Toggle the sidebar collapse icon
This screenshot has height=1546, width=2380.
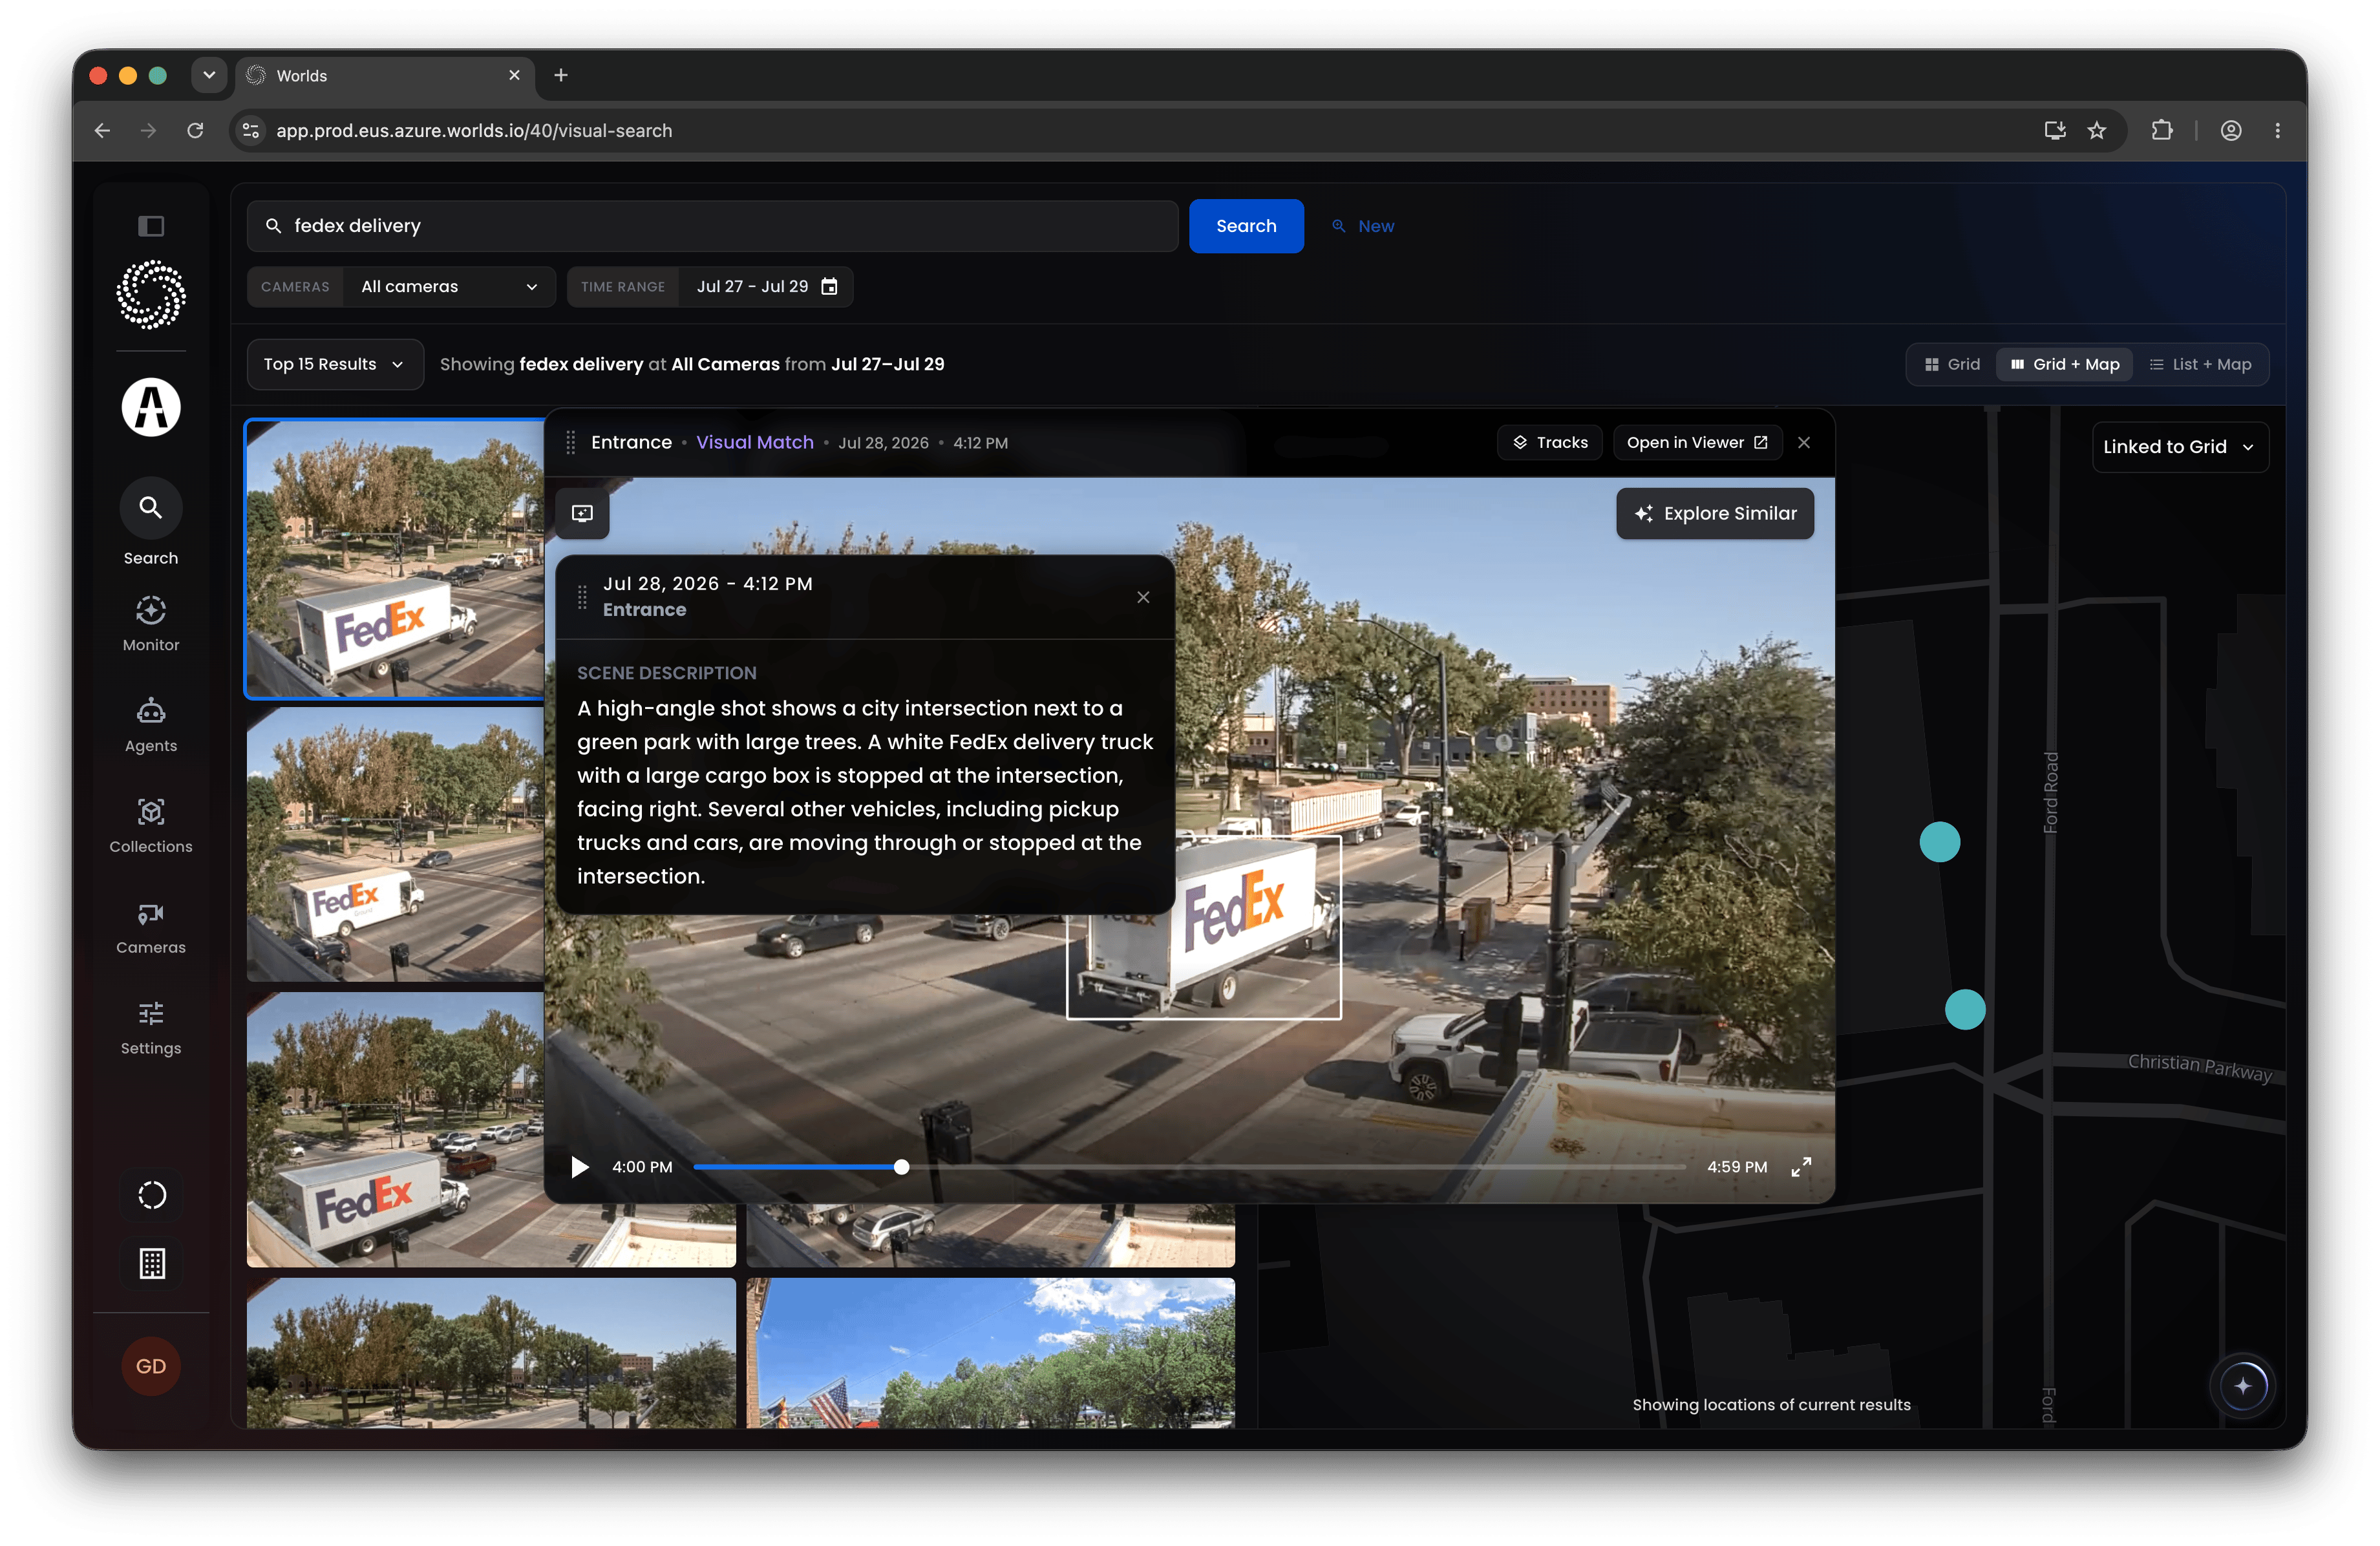pyautogui.click(x=151, y=226)
